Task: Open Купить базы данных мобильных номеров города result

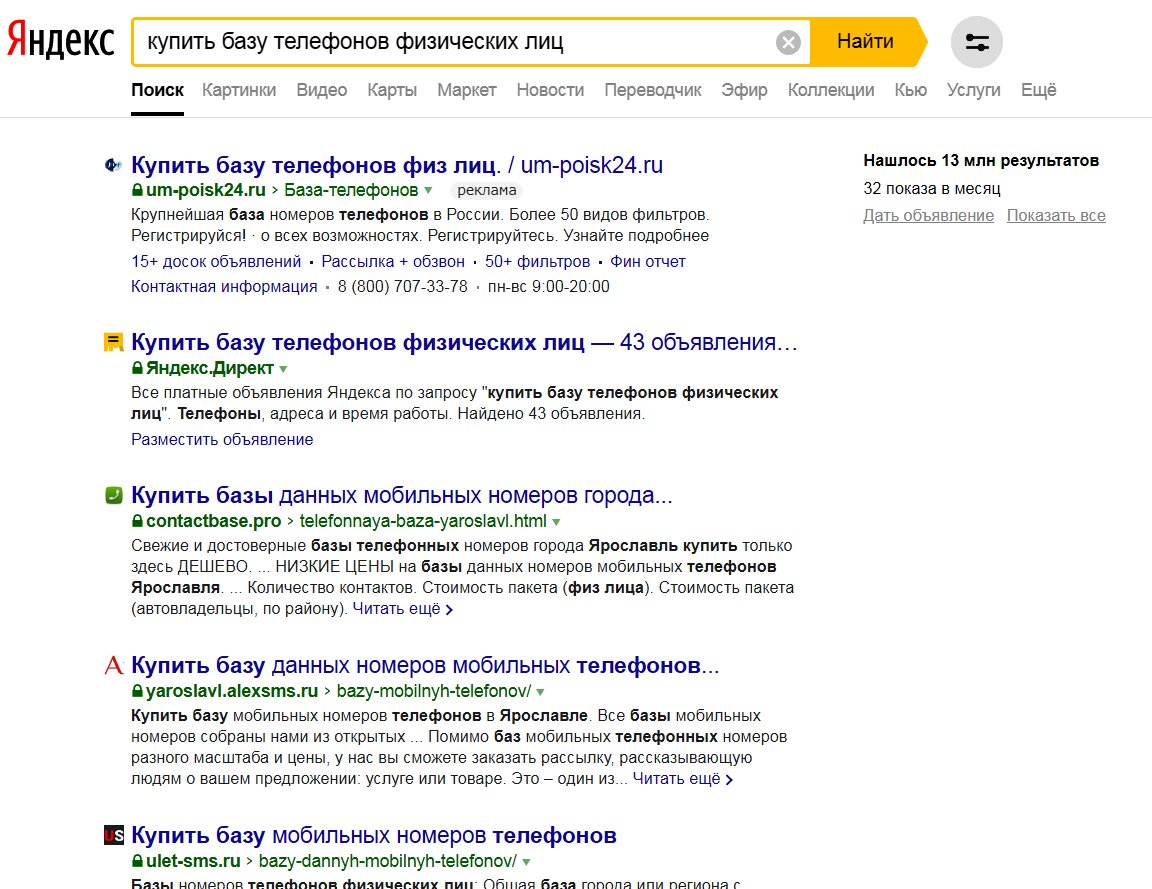Action: click(x=402, y=495)
